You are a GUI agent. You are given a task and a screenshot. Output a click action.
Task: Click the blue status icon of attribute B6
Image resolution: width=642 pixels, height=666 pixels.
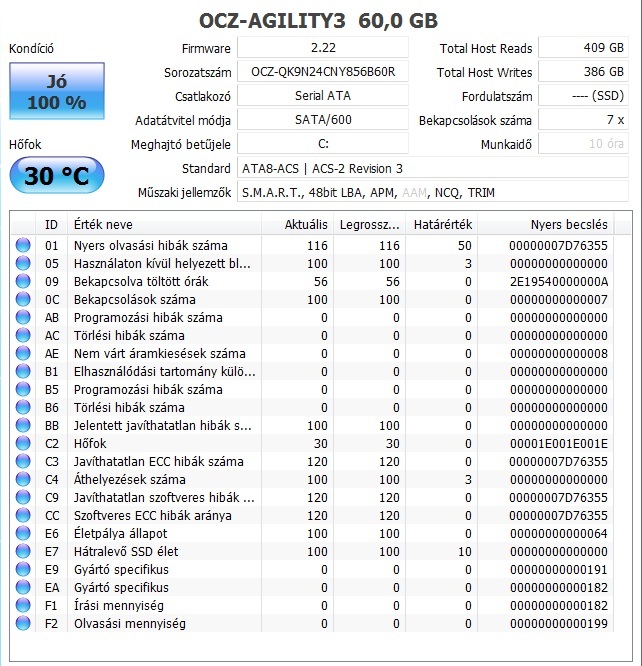coord(23,407)
